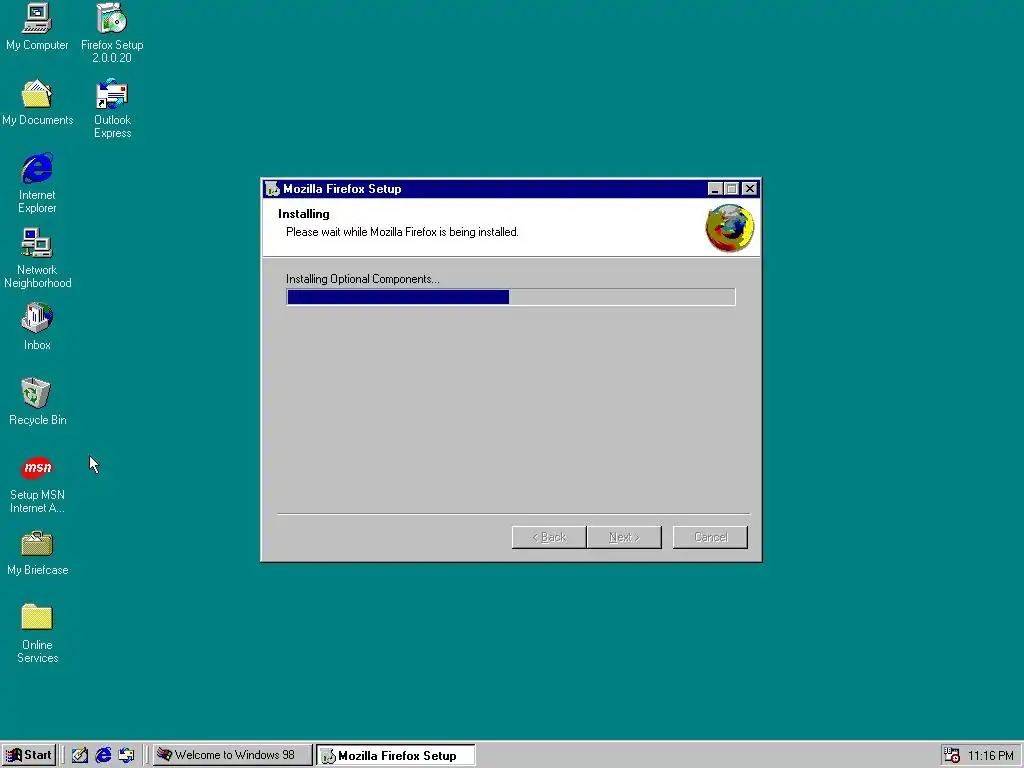Image resolution: width=1024 pixels, height=768 pixels.
Task: Click the installation progress bar
Action: [x=511, y=297]
